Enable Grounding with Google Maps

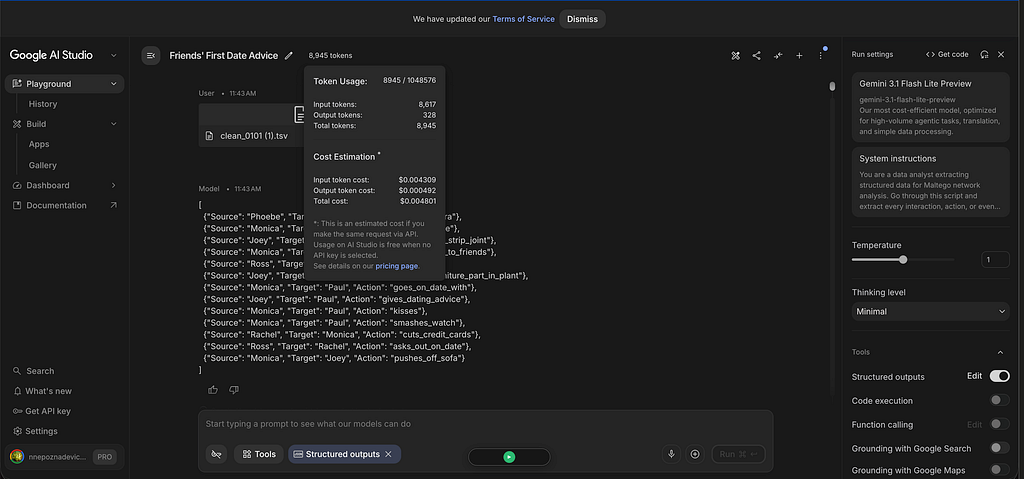[999, 469]
